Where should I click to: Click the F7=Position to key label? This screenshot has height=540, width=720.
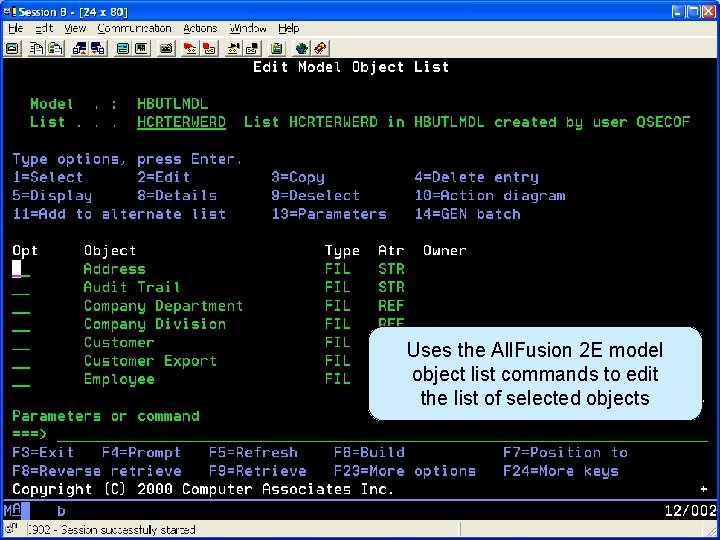[566, 453]
